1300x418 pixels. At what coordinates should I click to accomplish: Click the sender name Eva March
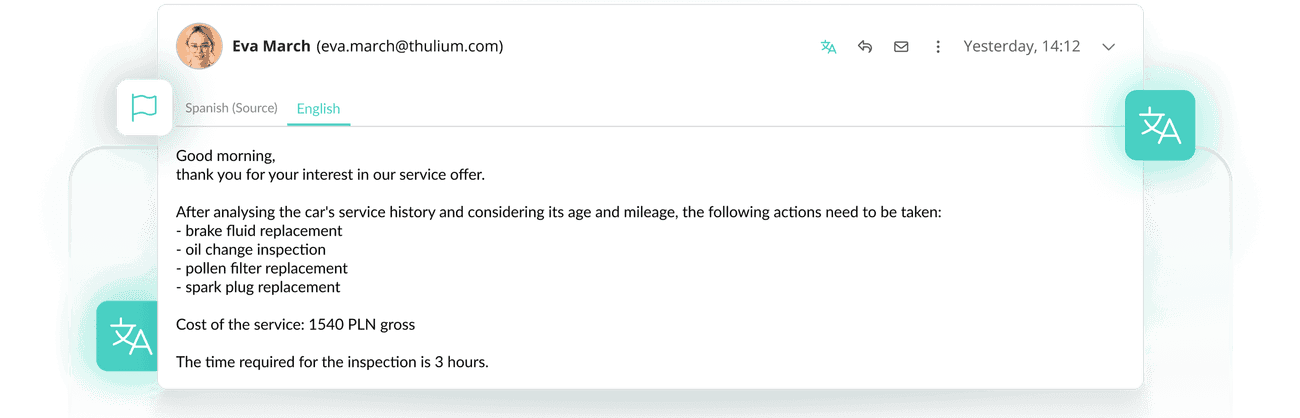click(271, 46)
